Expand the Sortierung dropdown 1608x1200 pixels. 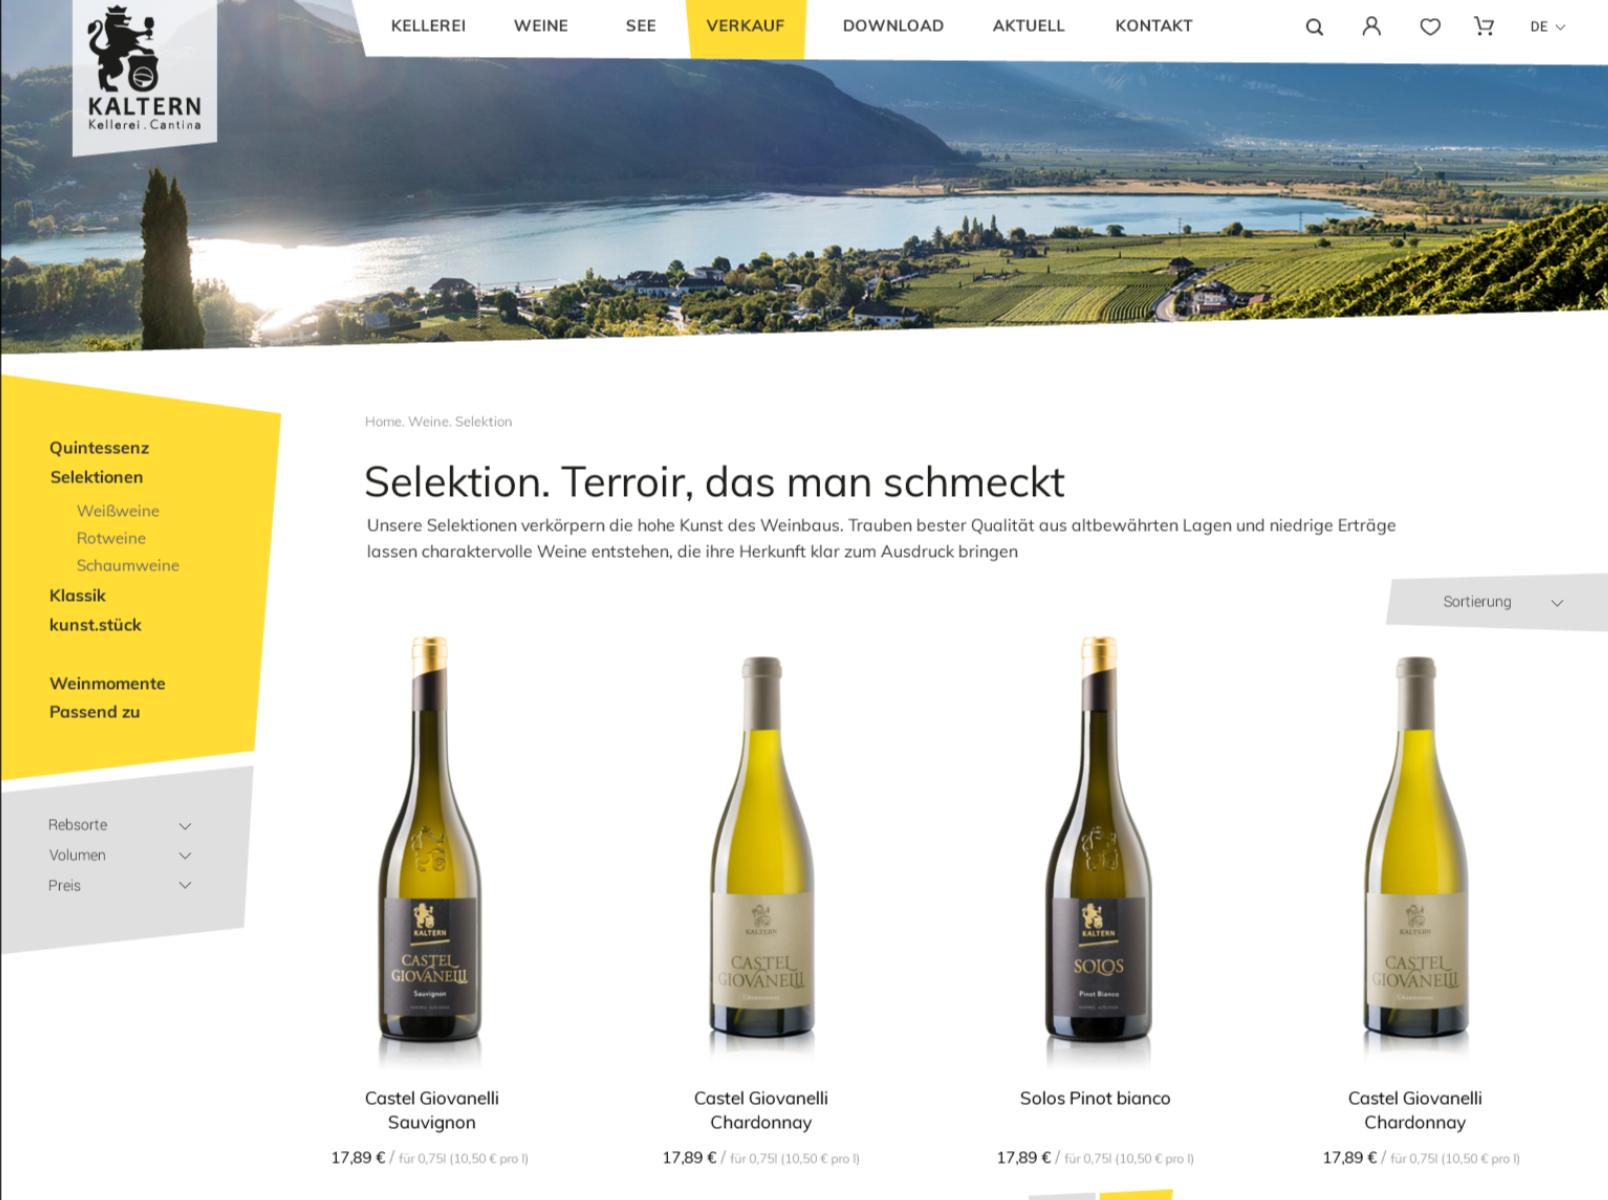point(1497,602)
